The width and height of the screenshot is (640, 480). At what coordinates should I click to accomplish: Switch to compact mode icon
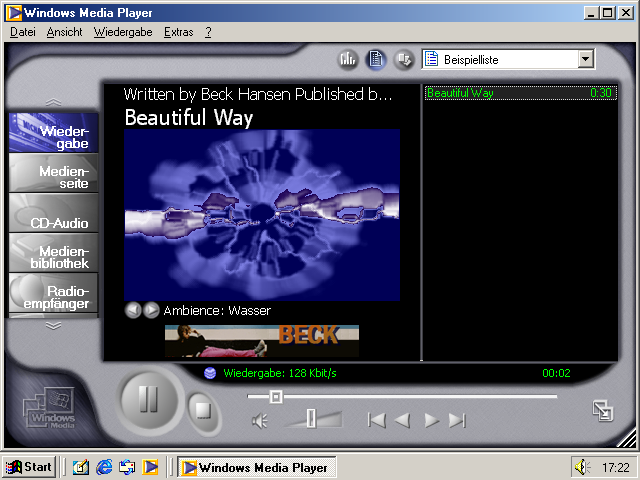(x=602, y=411)
